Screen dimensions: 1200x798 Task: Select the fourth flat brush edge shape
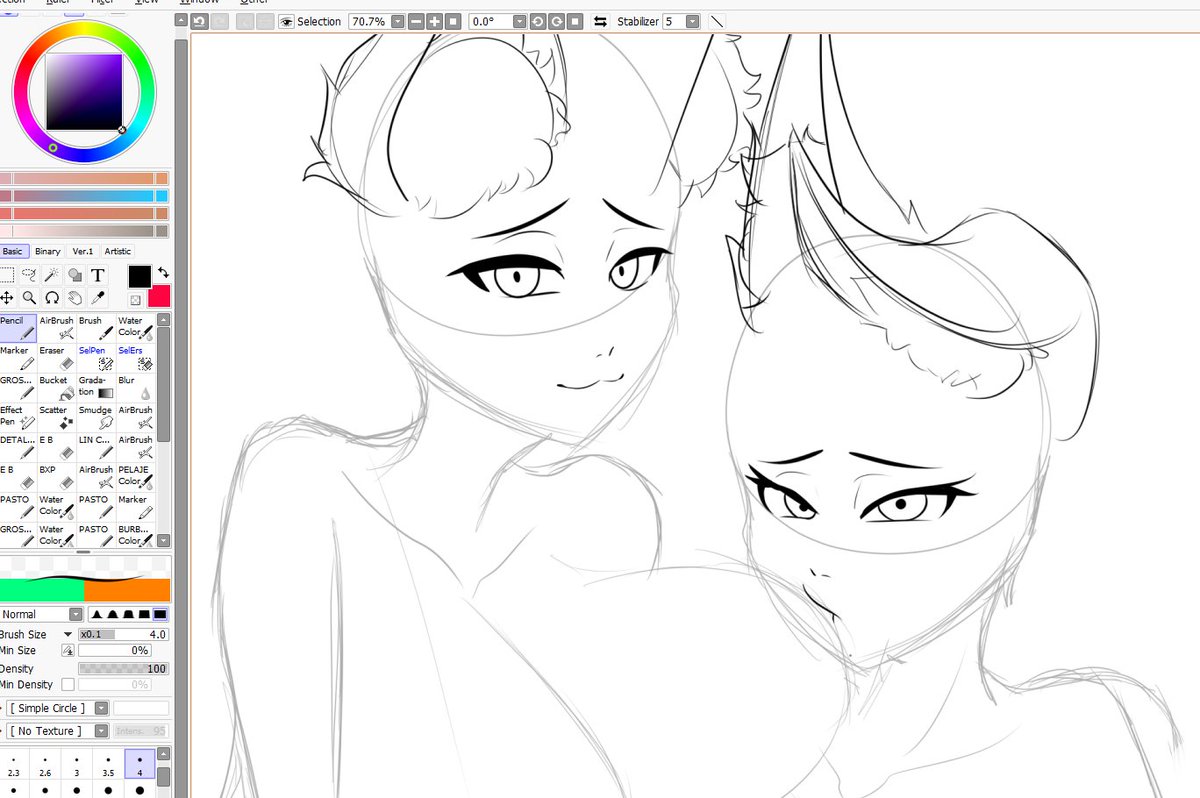(x=144, y=614)
